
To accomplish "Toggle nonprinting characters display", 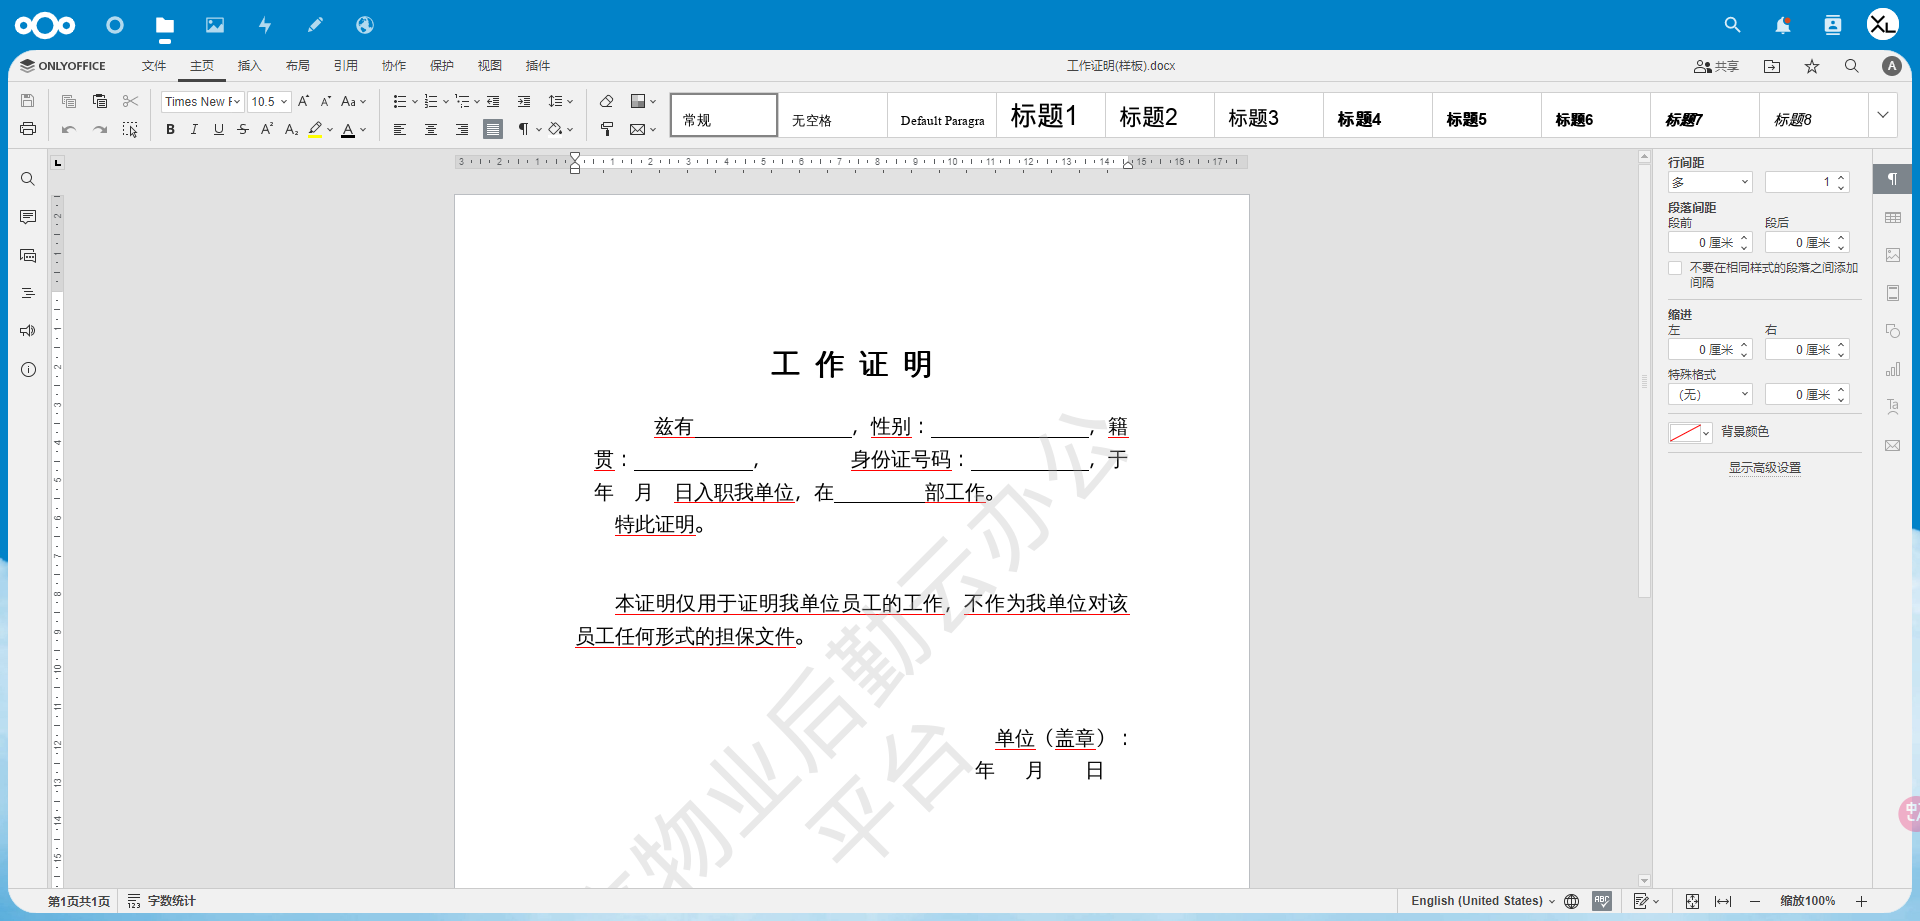I will pos(523,129).
